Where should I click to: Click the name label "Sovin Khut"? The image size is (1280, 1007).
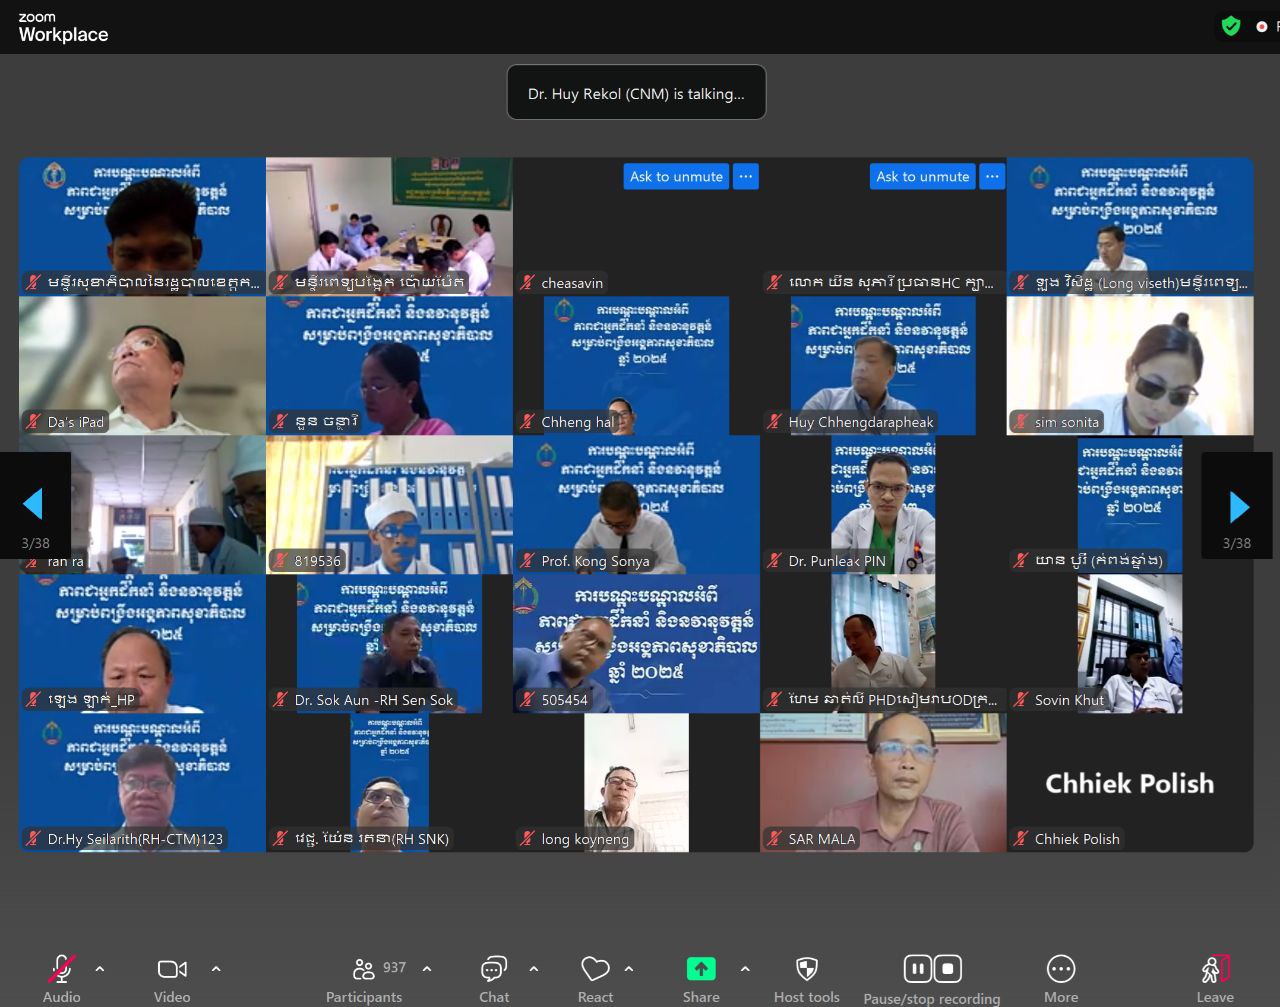tap(1069, 700)
